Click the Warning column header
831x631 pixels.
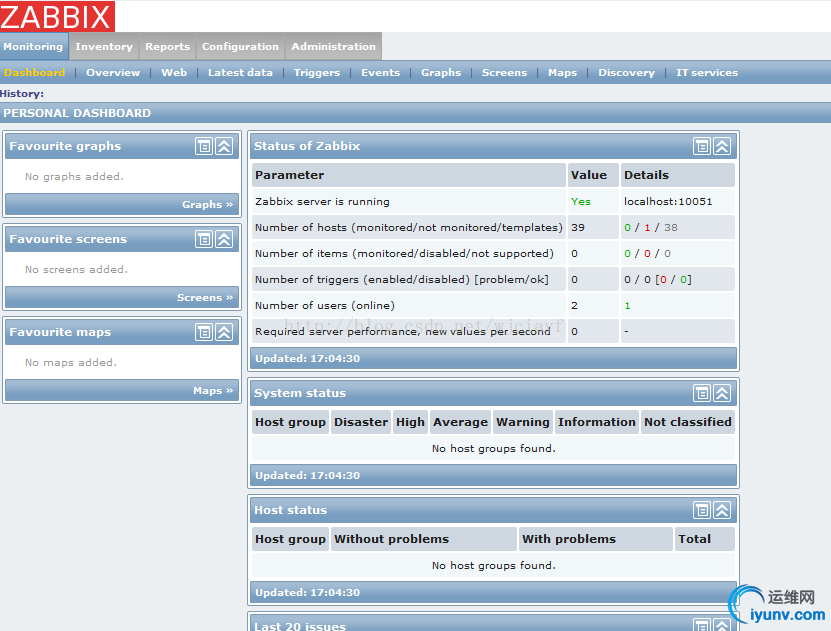(x=523, y=422)
